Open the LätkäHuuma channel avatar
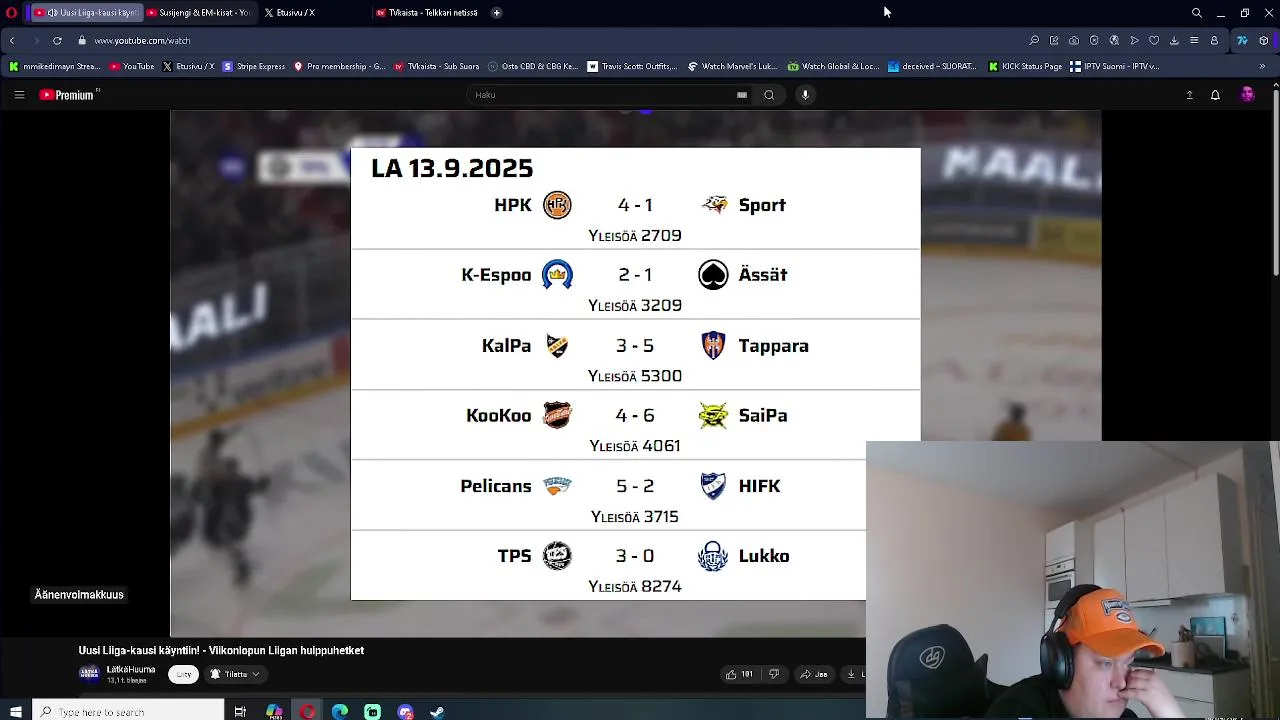The height and width of the screenshot is (720, 1280). (89, 674)
